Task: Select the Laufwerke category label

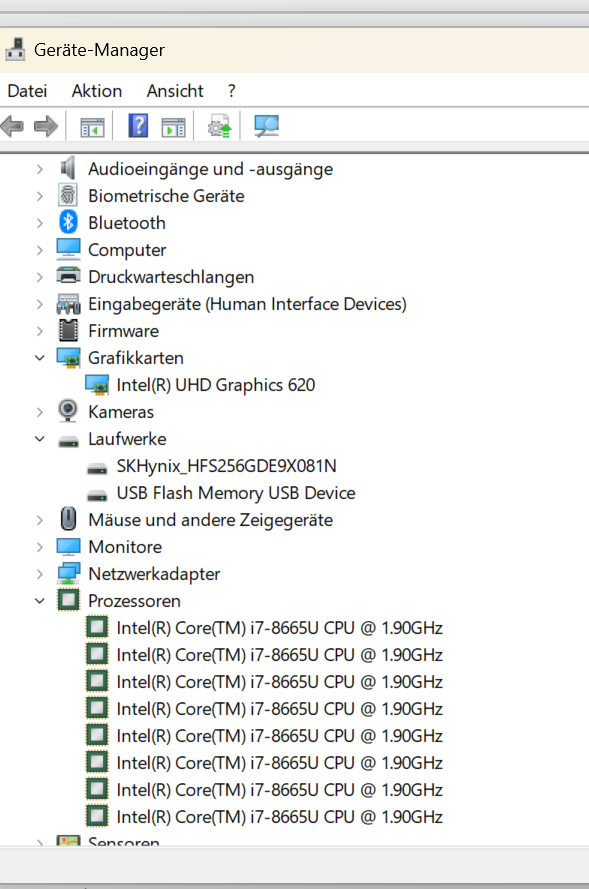Action: [128, 439]
